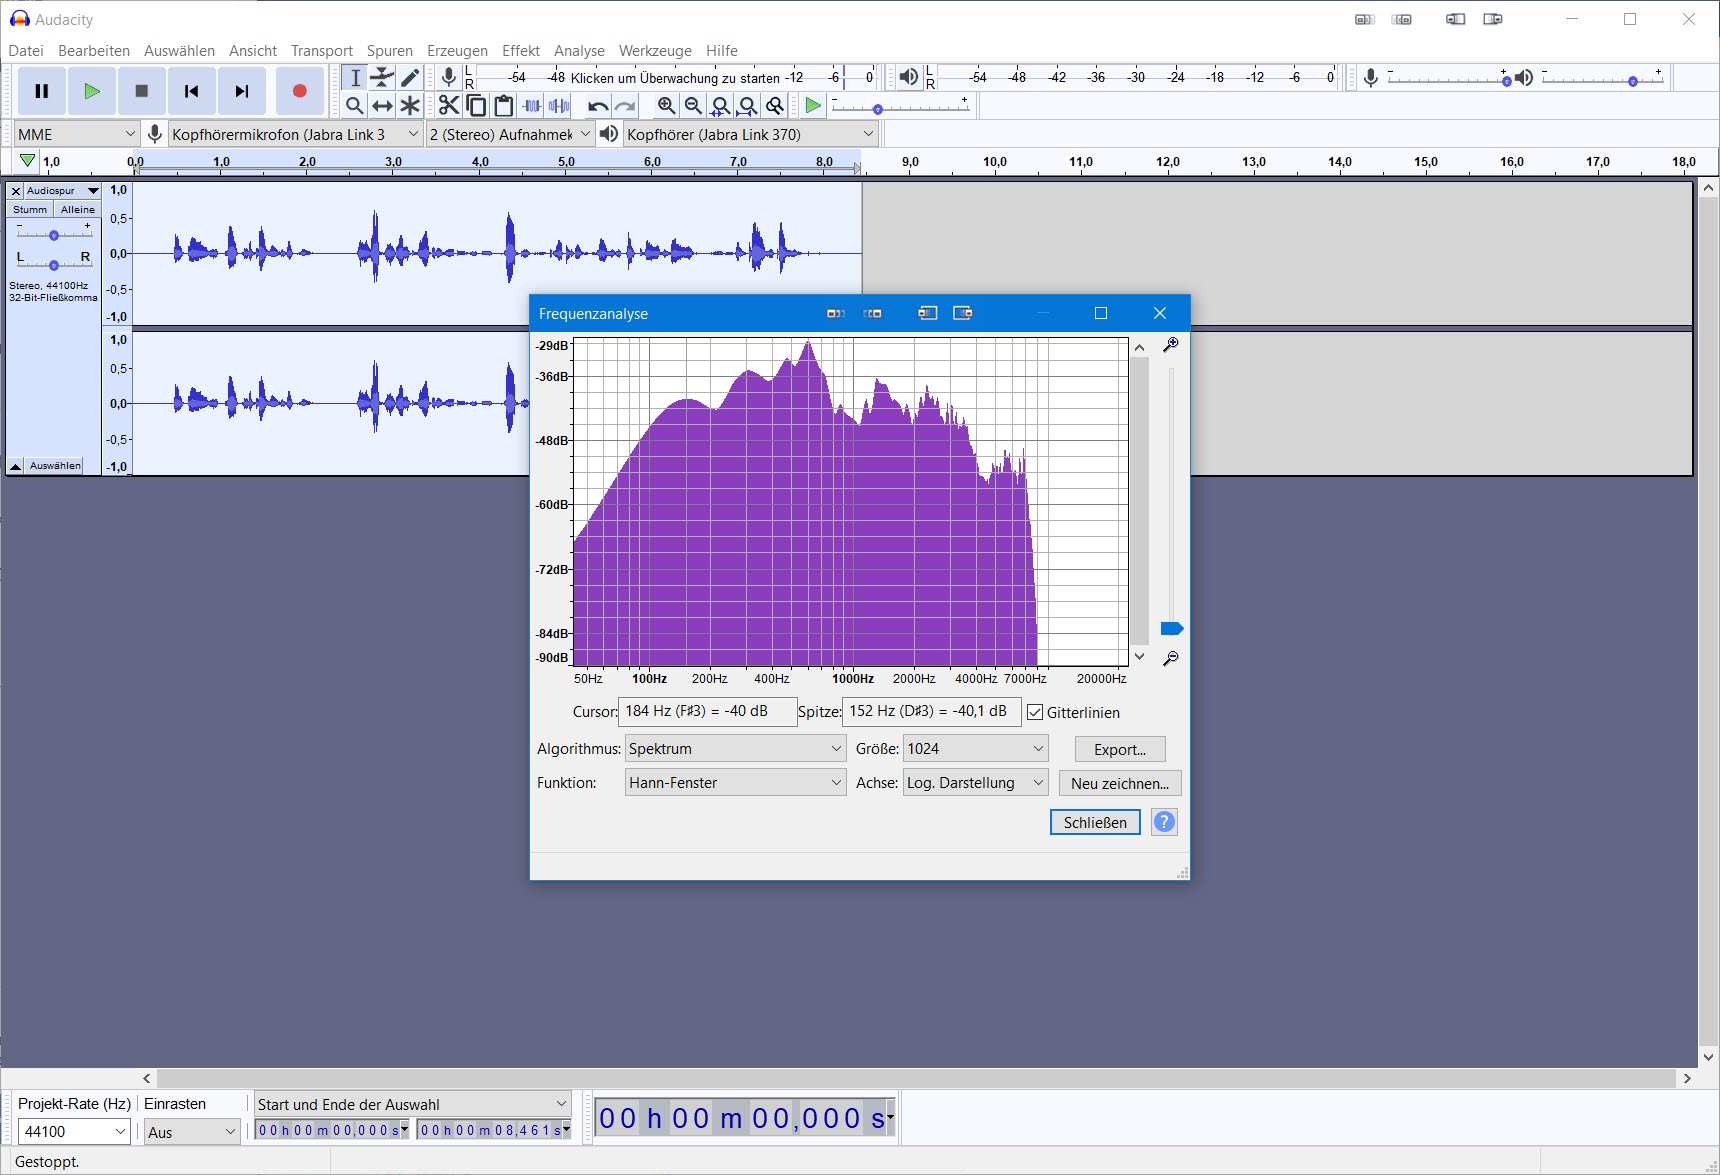Click the track pan L/R slider handle
The height and width of the screenshot is (1175, 1720).
click(54, 265)
